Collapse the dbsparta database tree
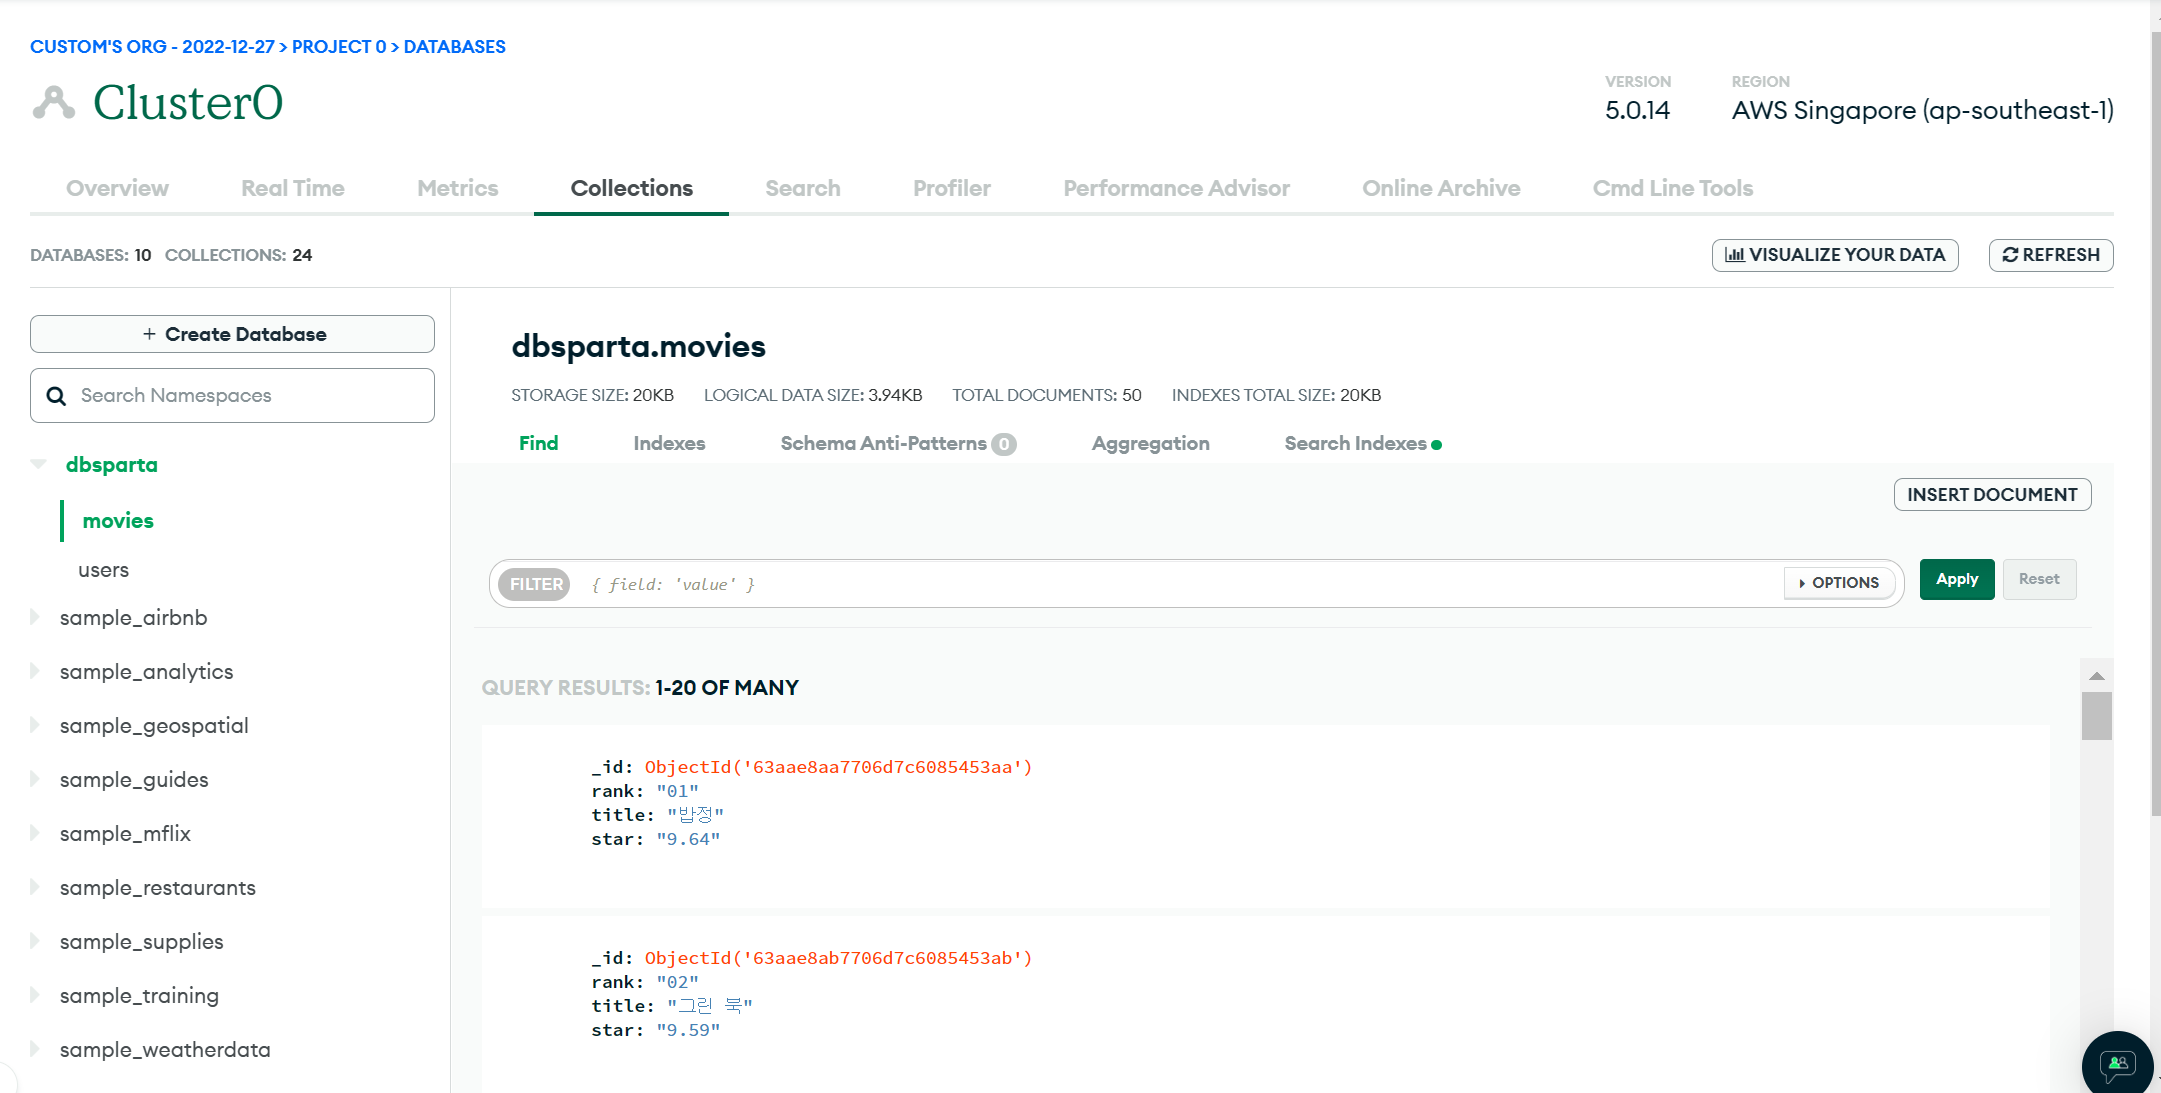Viewport: 2161px width, 1093px height. coord(39,464)
